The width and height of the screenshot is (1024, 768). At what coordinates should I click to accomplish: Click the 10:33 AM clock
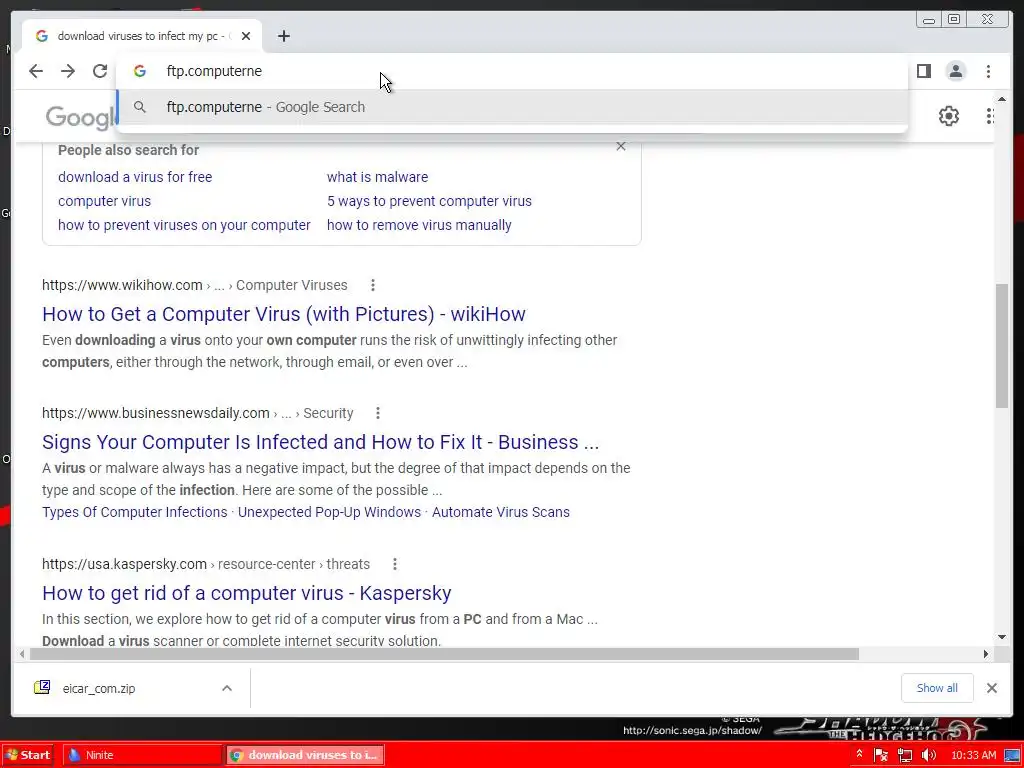974,755
